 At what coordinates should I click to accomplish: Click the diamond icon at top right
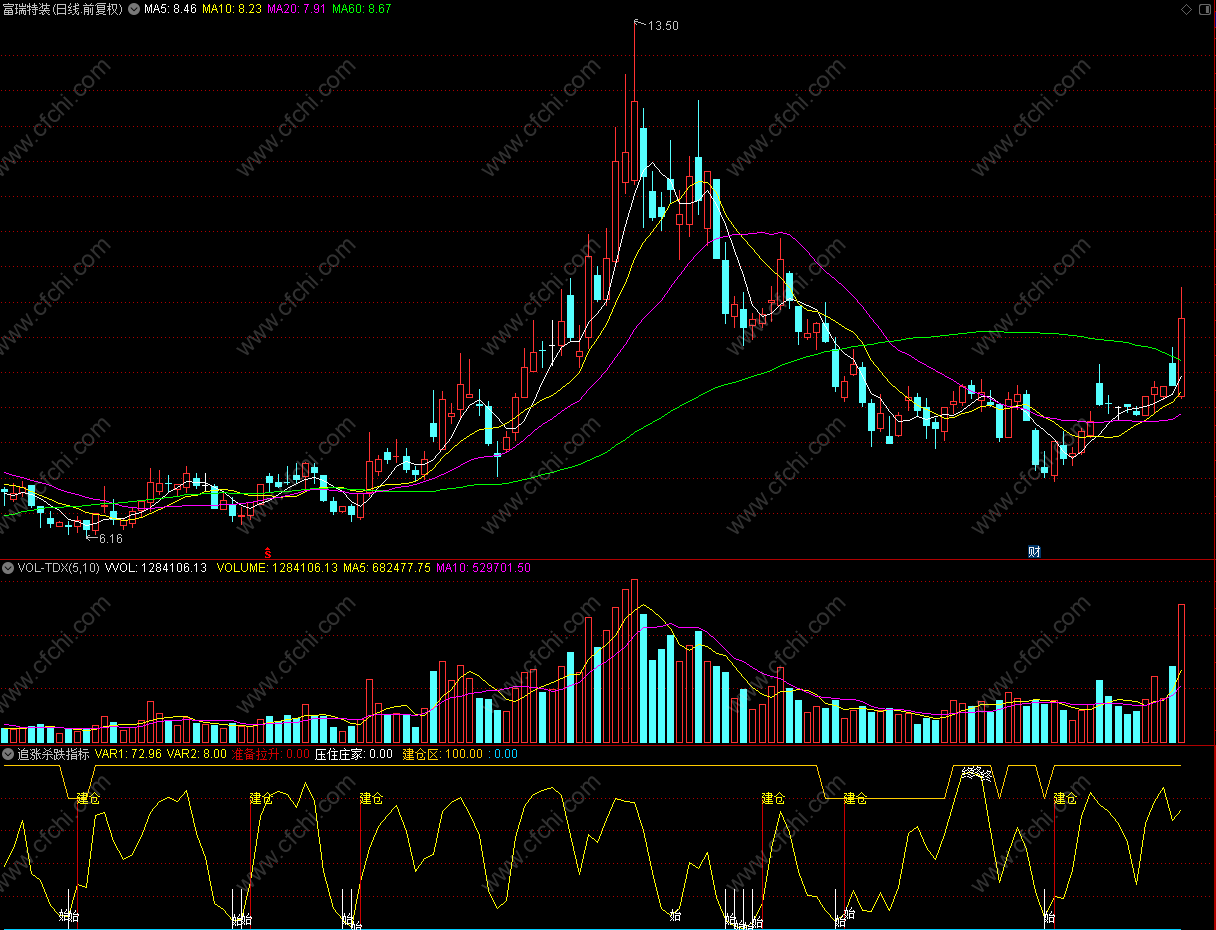pyautogui.click(x=1186, y=9)
